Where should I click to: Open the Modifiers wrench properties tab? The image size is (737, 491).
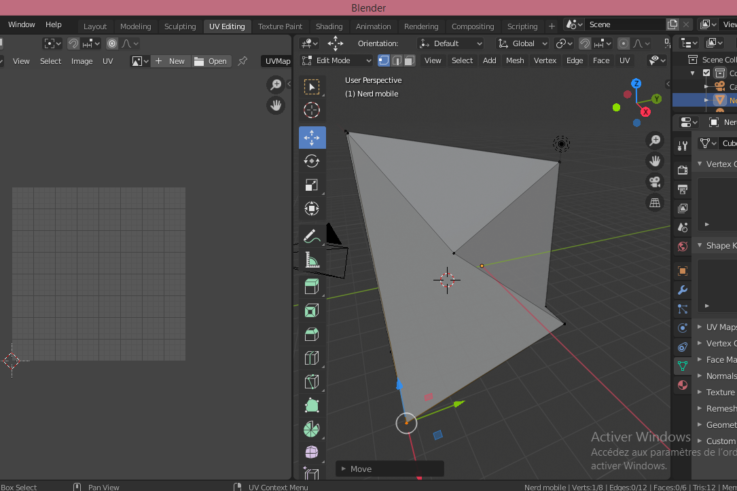pyautogui.click(x=682, y=290)
